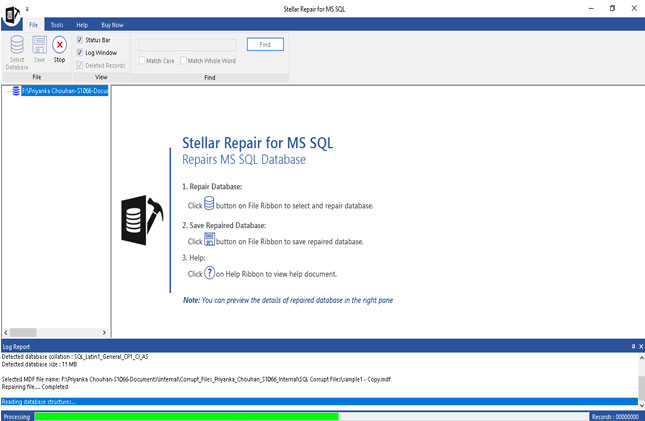Click the large database hammer logo

click(142, 220)
